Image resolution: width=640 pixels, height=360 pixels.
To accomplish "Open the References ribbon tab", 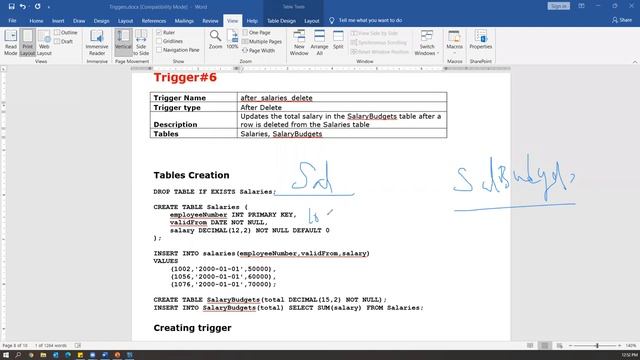I will (154, 20).
